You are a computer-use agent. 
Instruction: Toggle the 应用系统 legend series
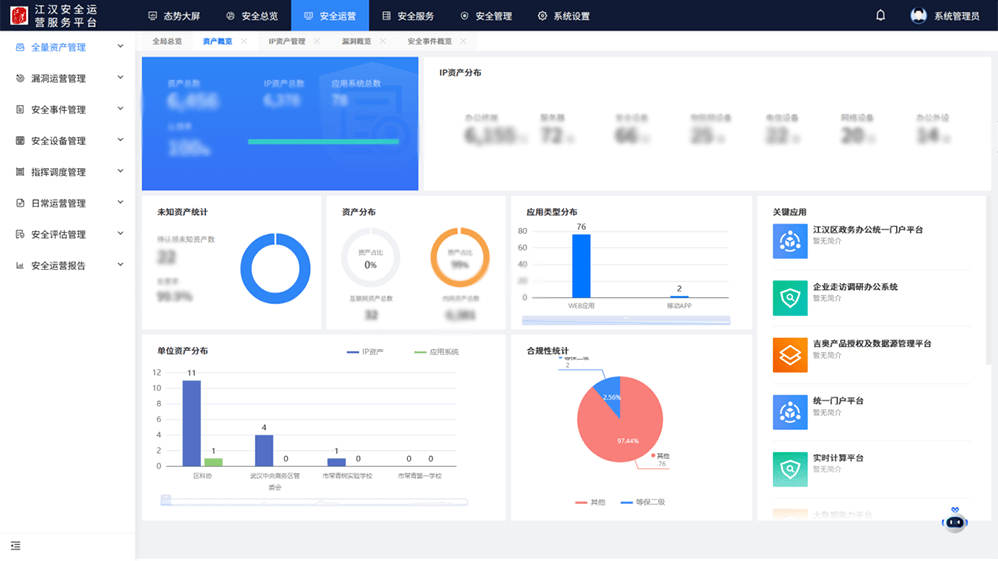pos(435,352)
